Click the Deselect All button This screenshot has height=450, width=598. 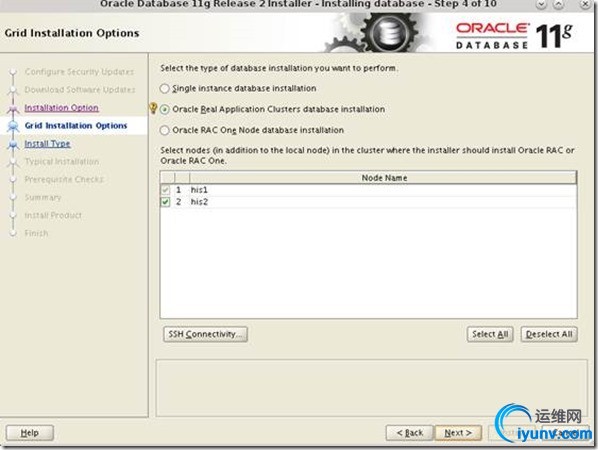click(549, 334)
